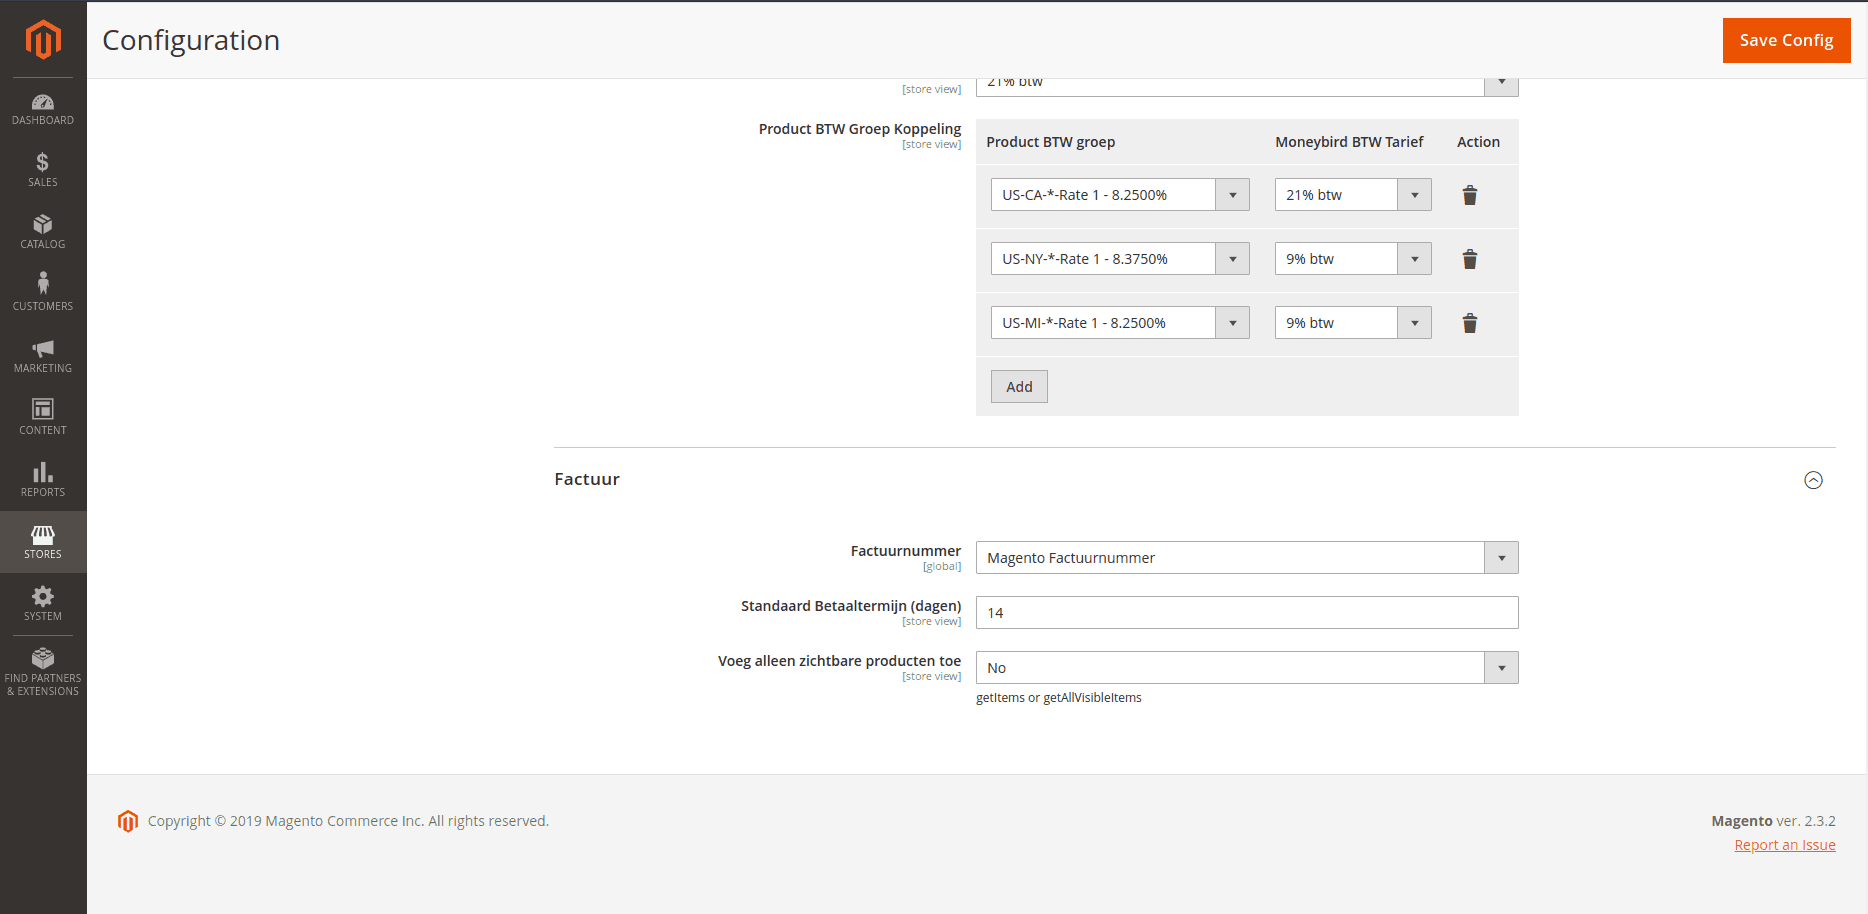This screenshot has height=914, width=1868.
Task: Open the partially visible 21% btw dropdown at top
Action: (x=1247, y=87)
